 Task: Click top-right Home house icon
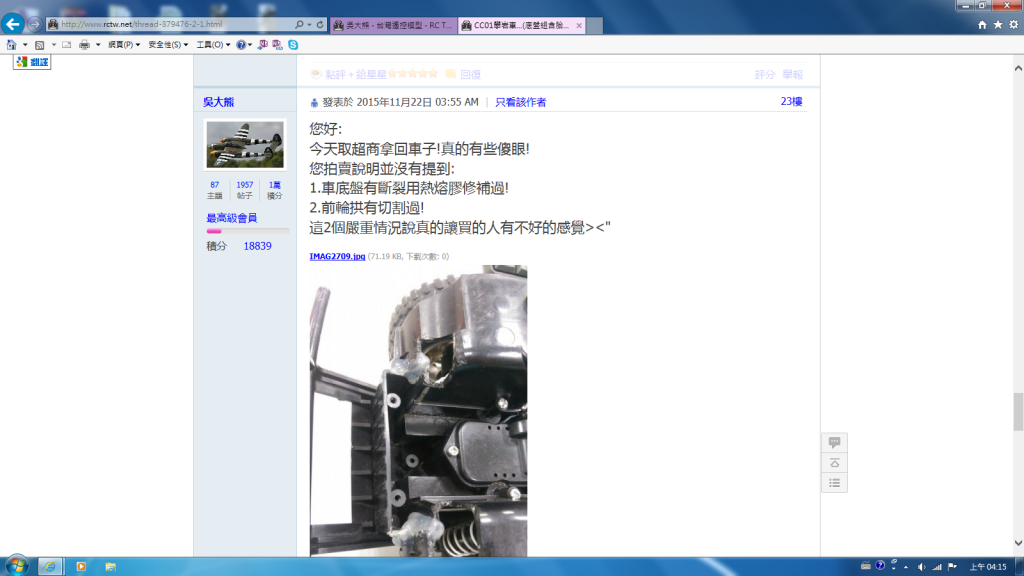pyautogui.click(x=982, y=24)
